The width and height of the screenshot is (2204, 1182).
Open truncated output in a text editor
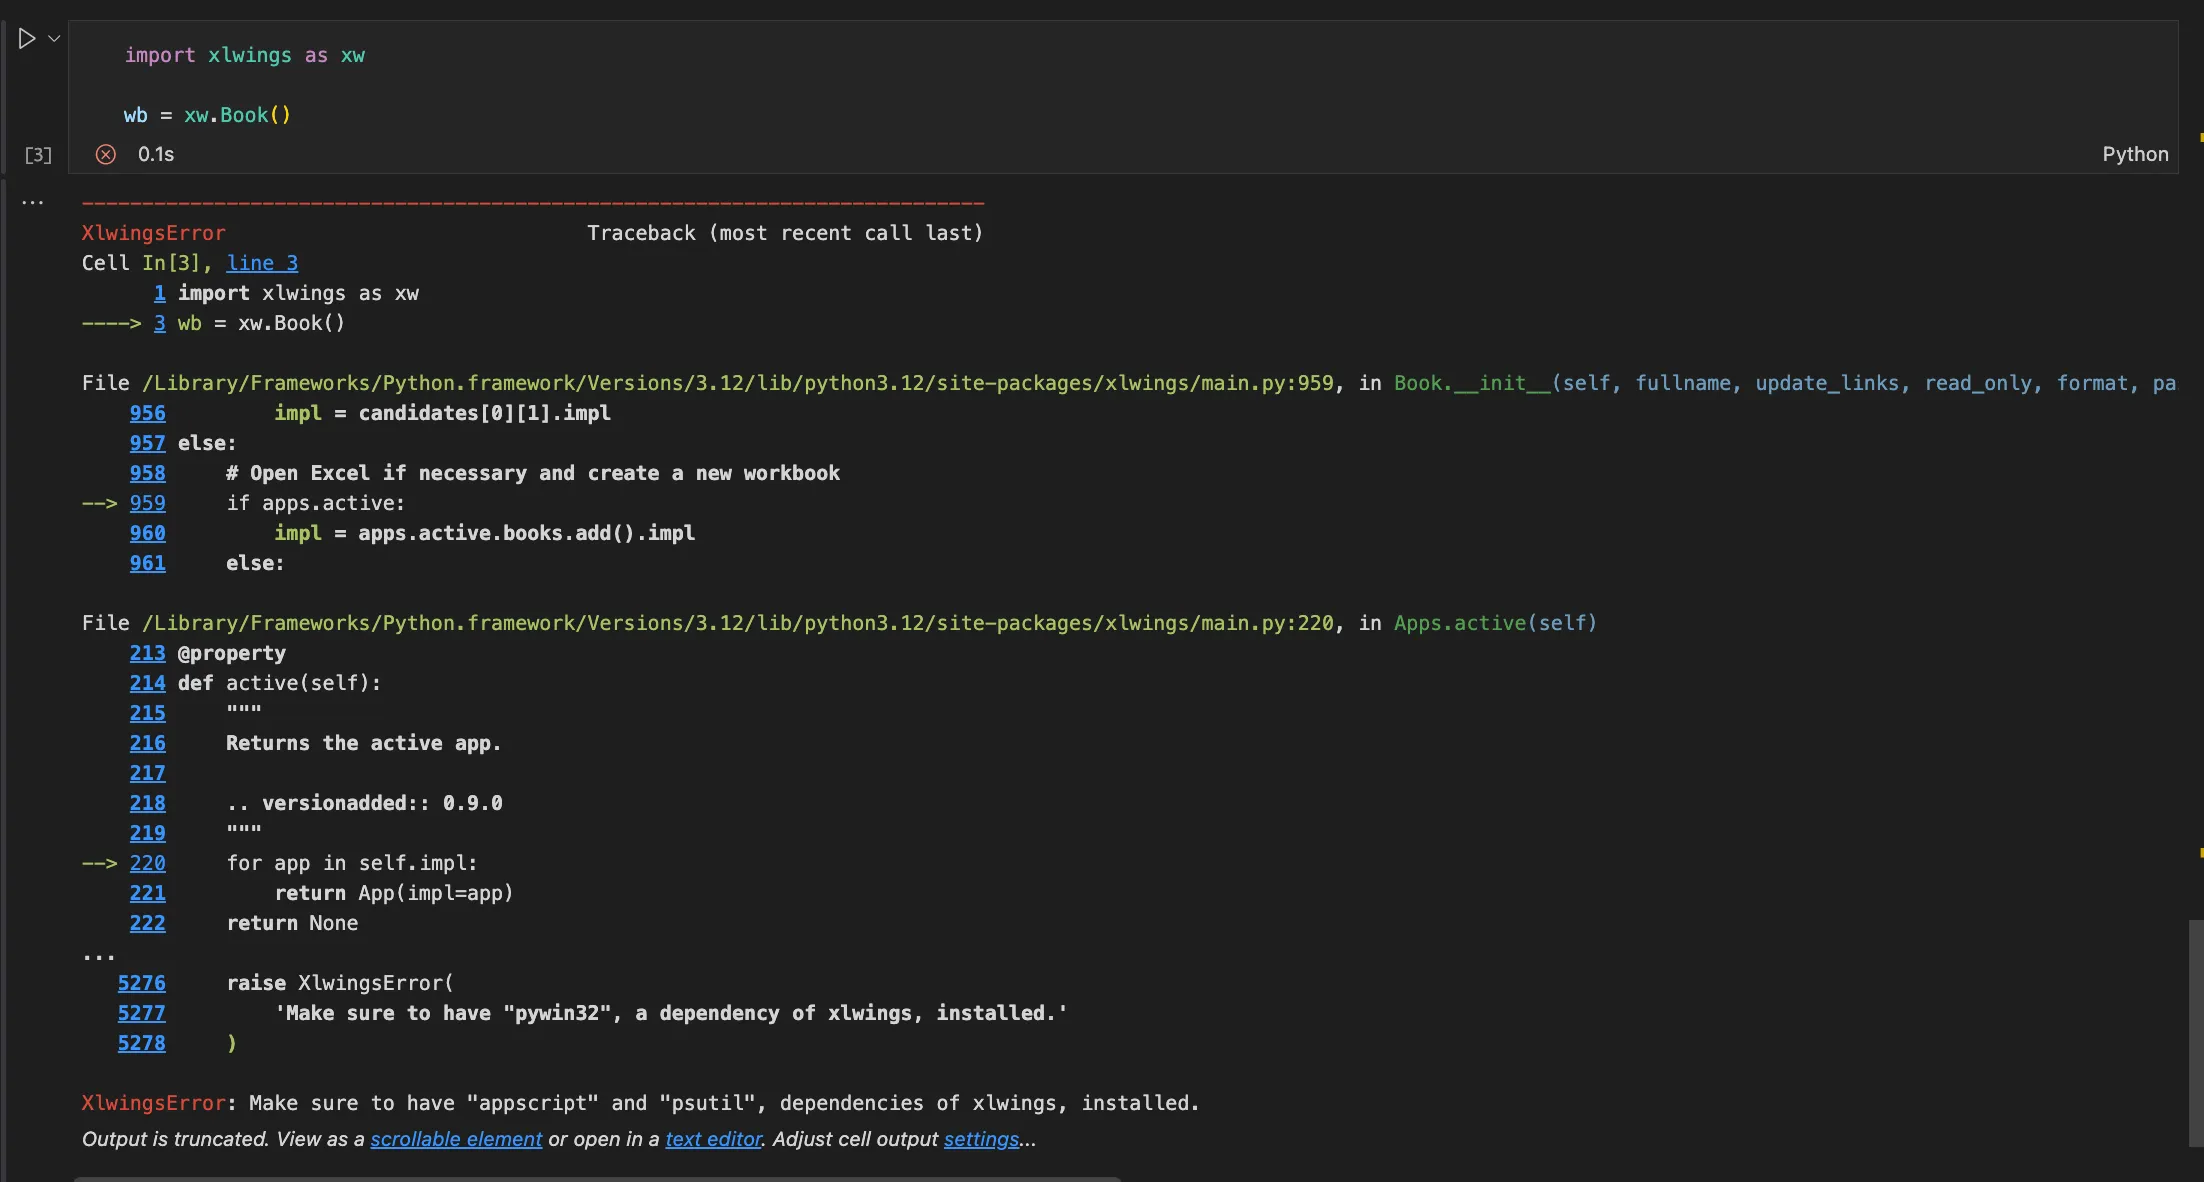click(713, 1139)
